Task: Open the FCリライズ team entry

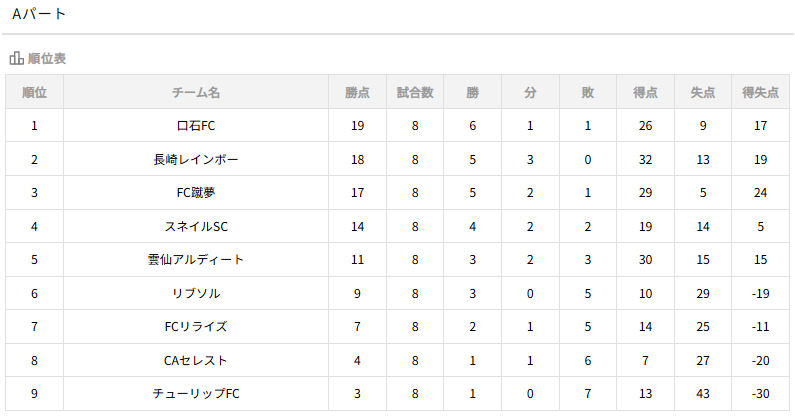Action: (x=196, y=327)
